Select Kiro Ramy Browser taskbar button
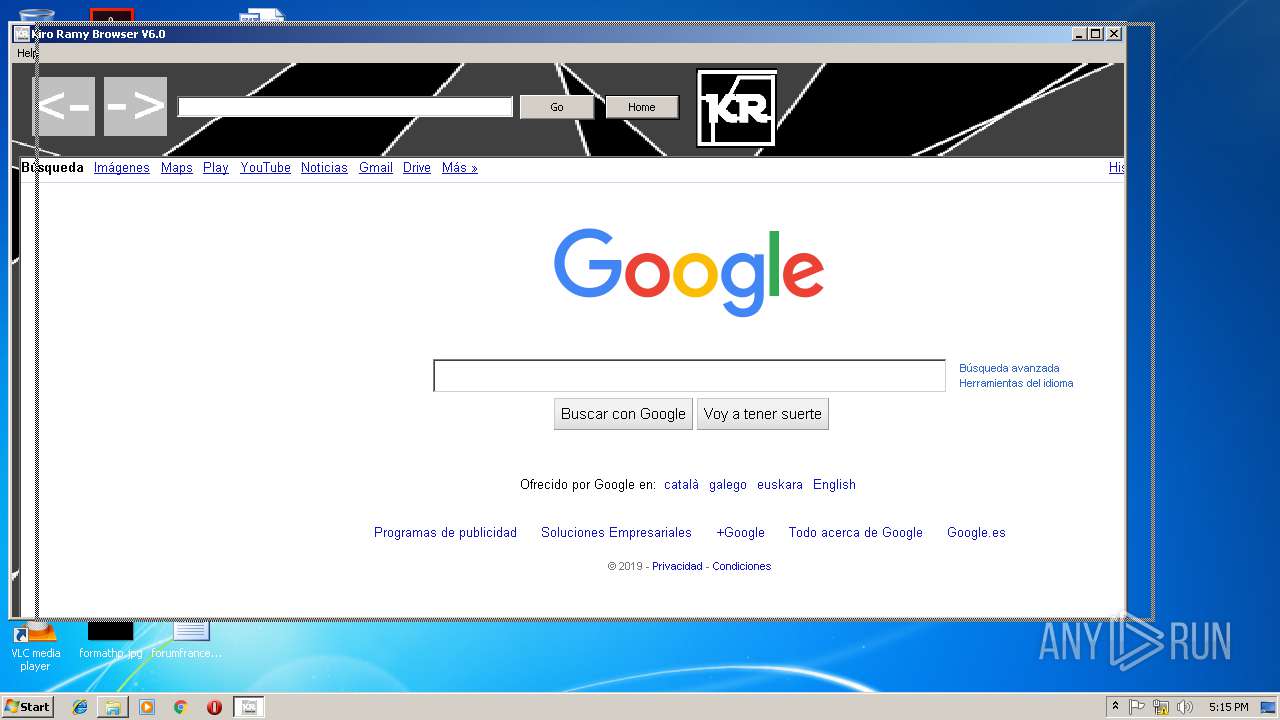Image resolution: width=1280 pixels, height=720 pixels. pos(249,707)
